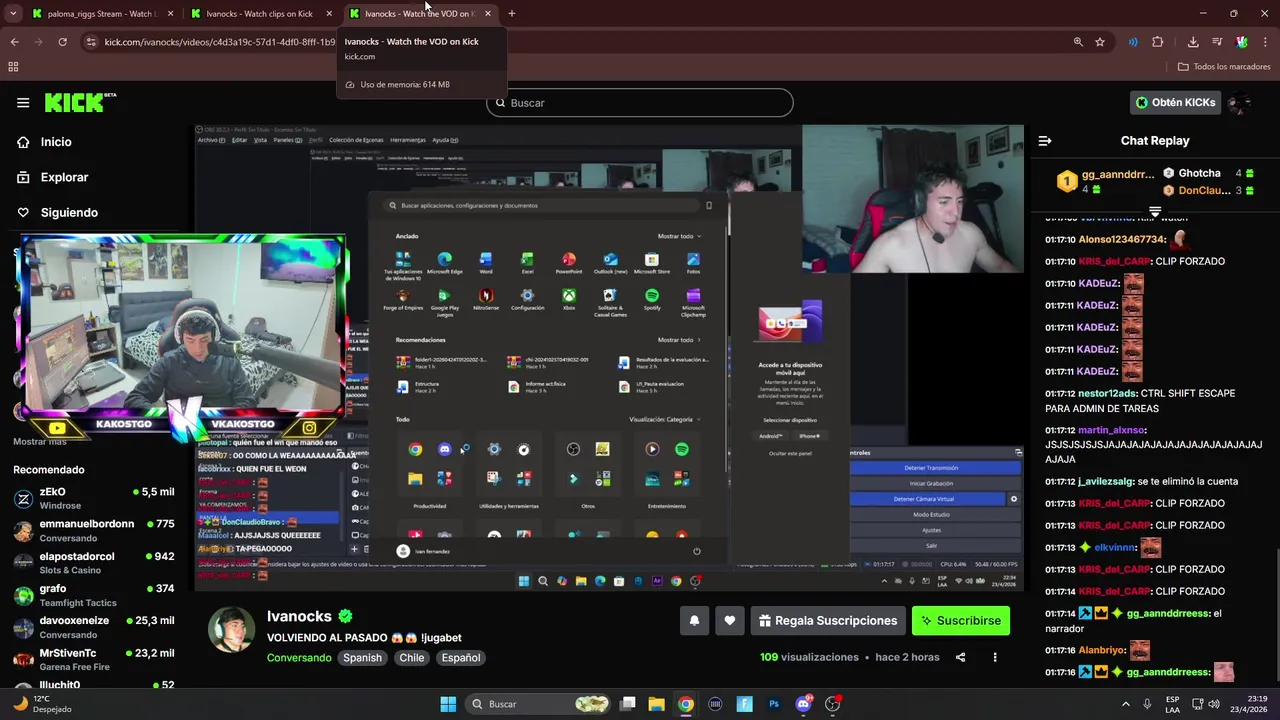Click chat username Alonso123467734
The width and height of the screenshot is (1280, 720).
[x=1121, y=239]
